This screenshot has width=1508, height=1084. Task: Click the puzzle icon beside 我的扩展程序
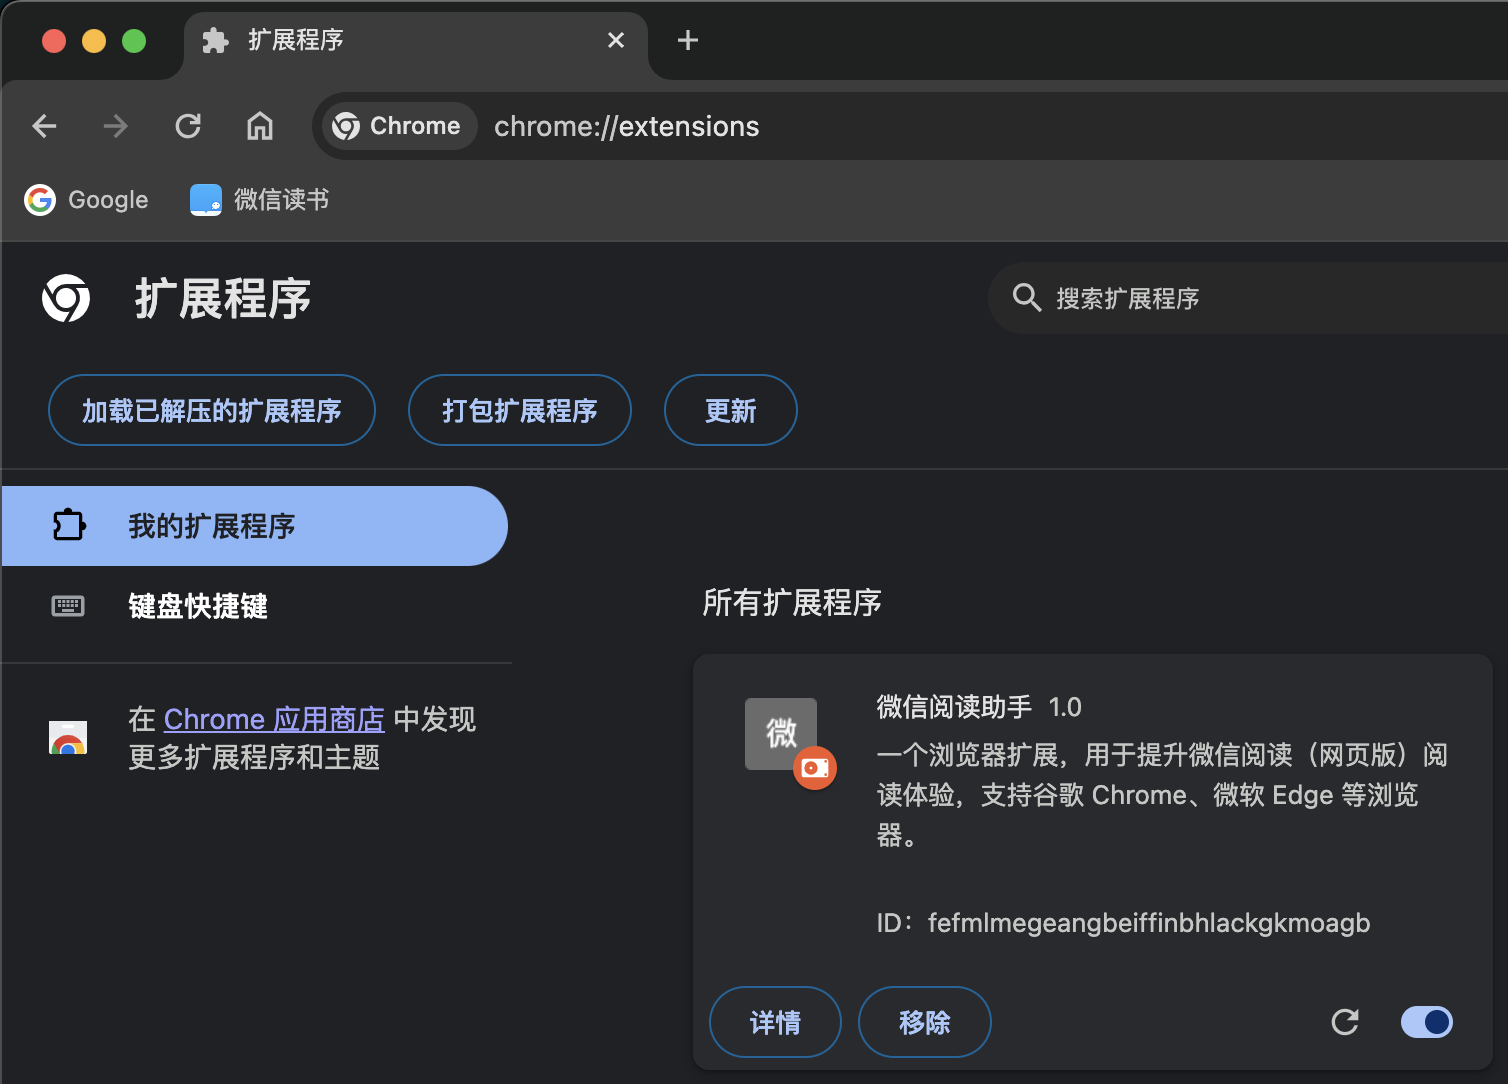click(69, 525)
